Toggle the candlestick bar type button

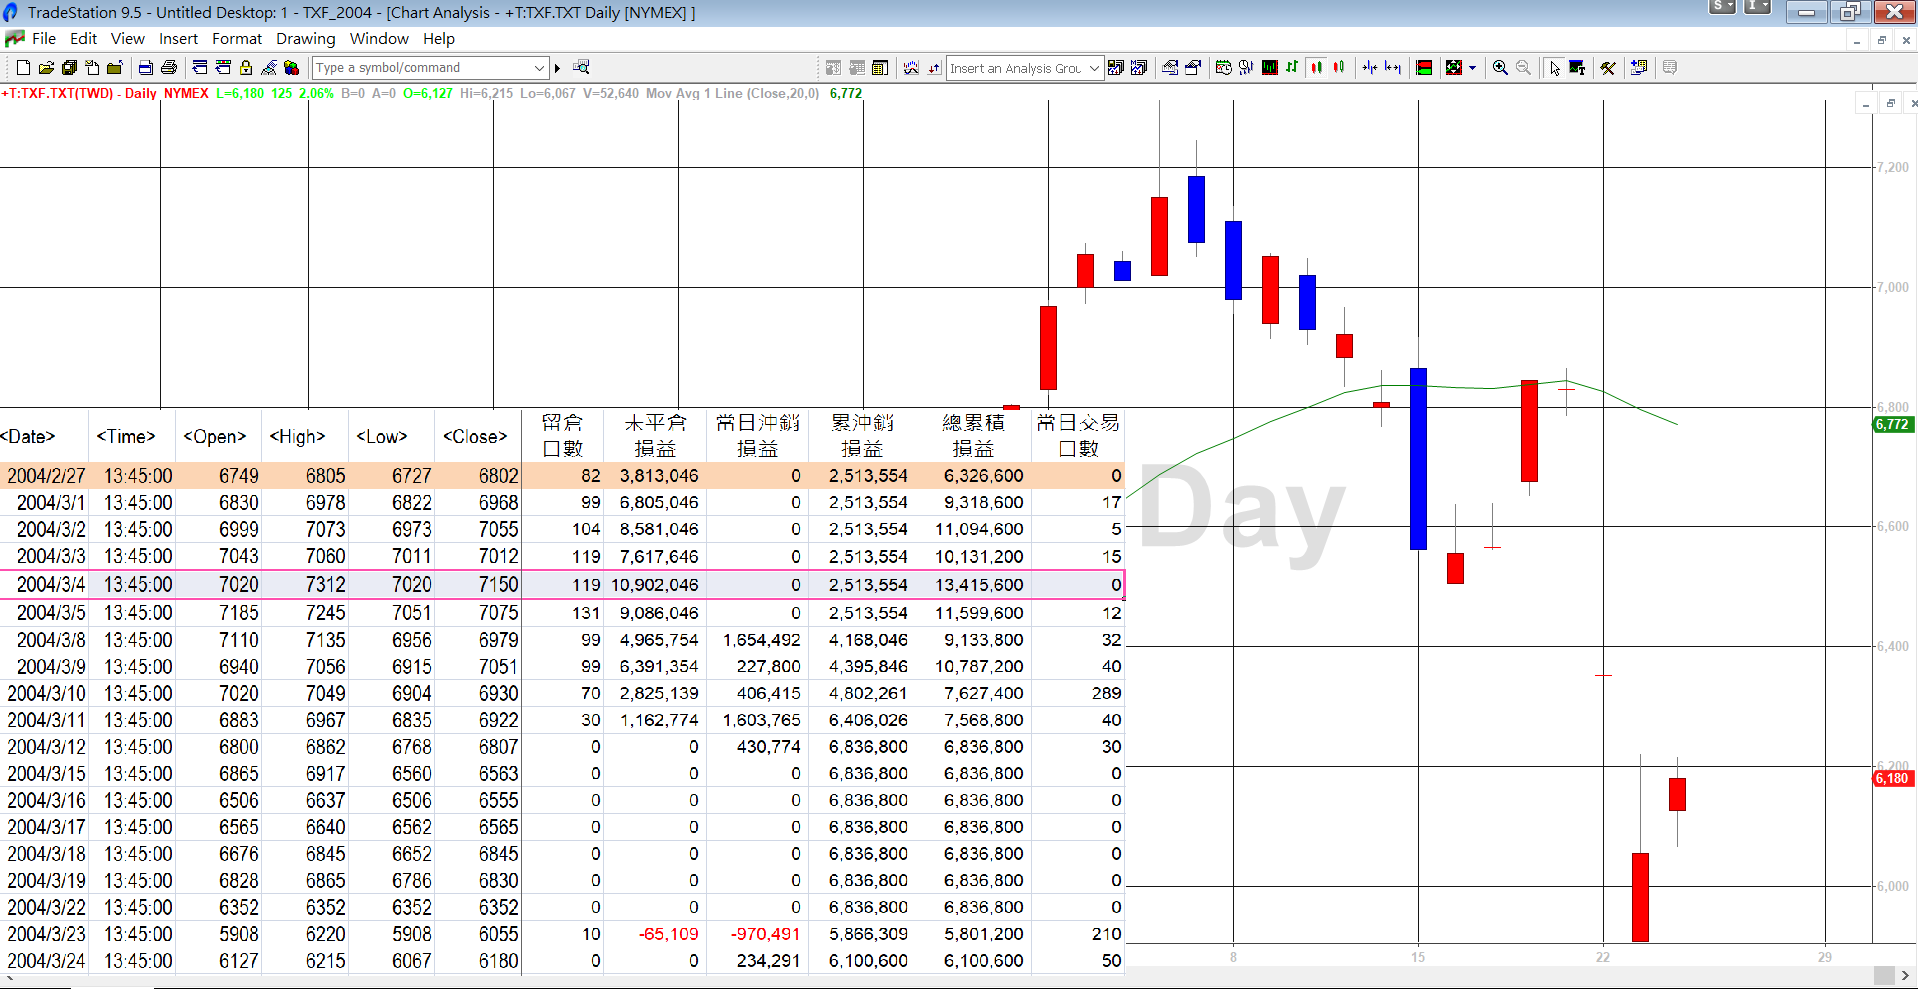pyautogui.click(x=1316, y=68)
